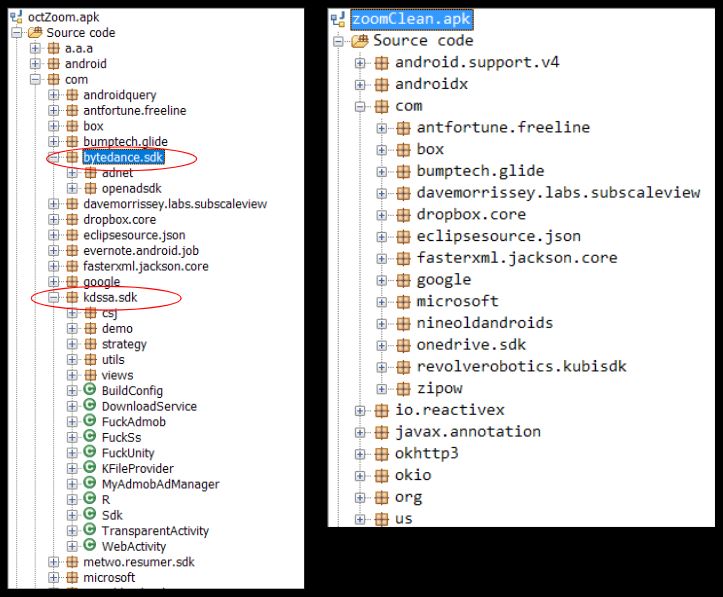723x597 pixels.
Task: Select evernote.android.job package
Action: (141, 251)
